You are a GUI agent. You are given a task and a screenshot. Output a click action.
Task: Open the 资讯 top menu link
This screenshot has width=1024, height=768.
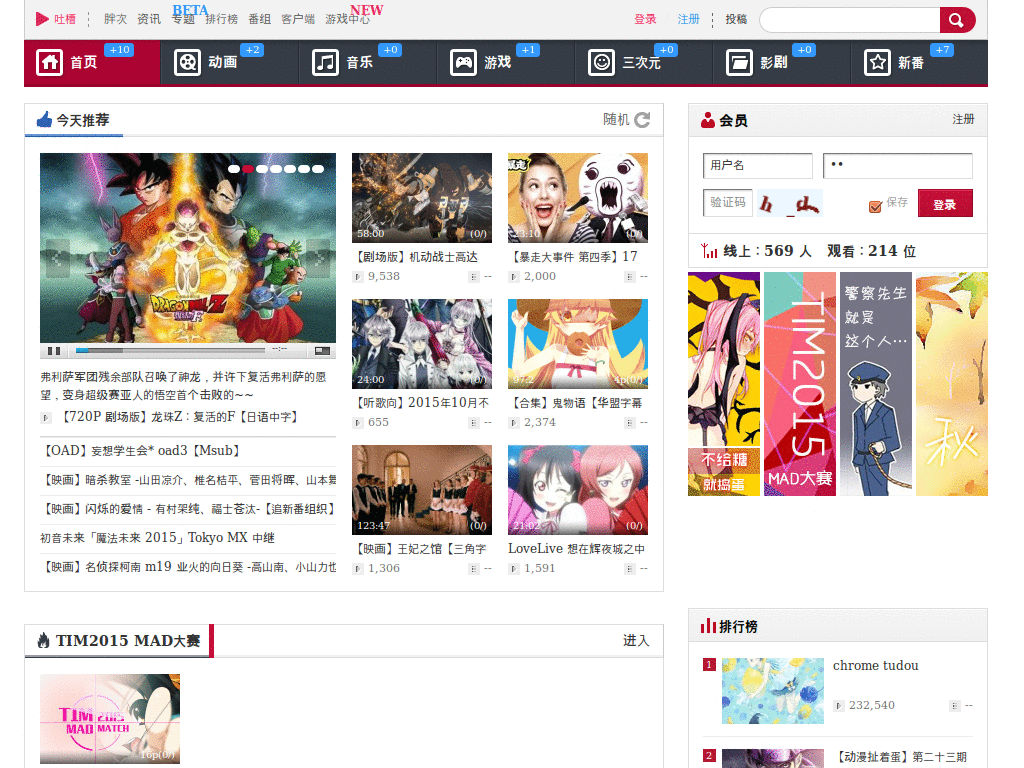tap(148, 19)
